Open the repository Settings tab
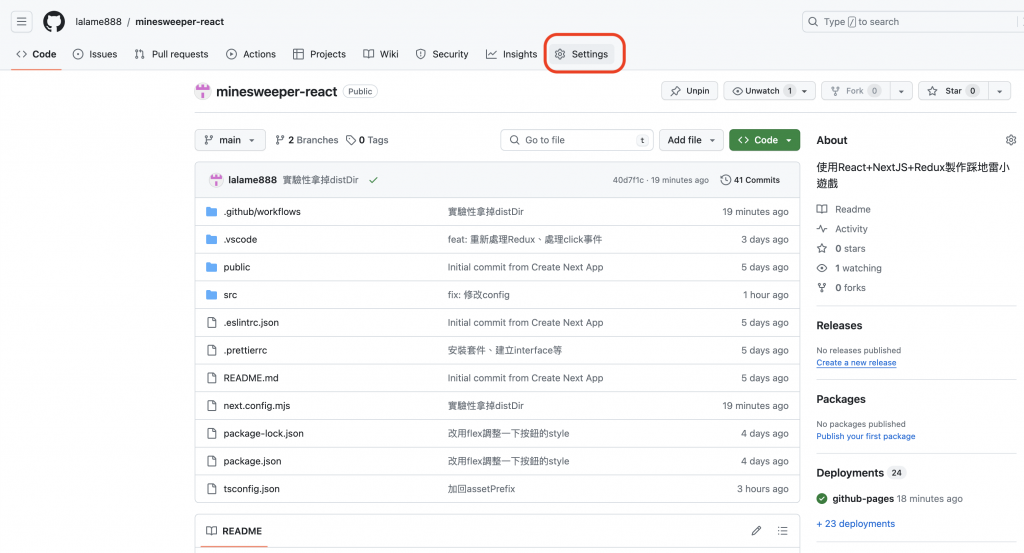Image resolution: width=1024 pixels, height=553 pixels. click(581, 54)
